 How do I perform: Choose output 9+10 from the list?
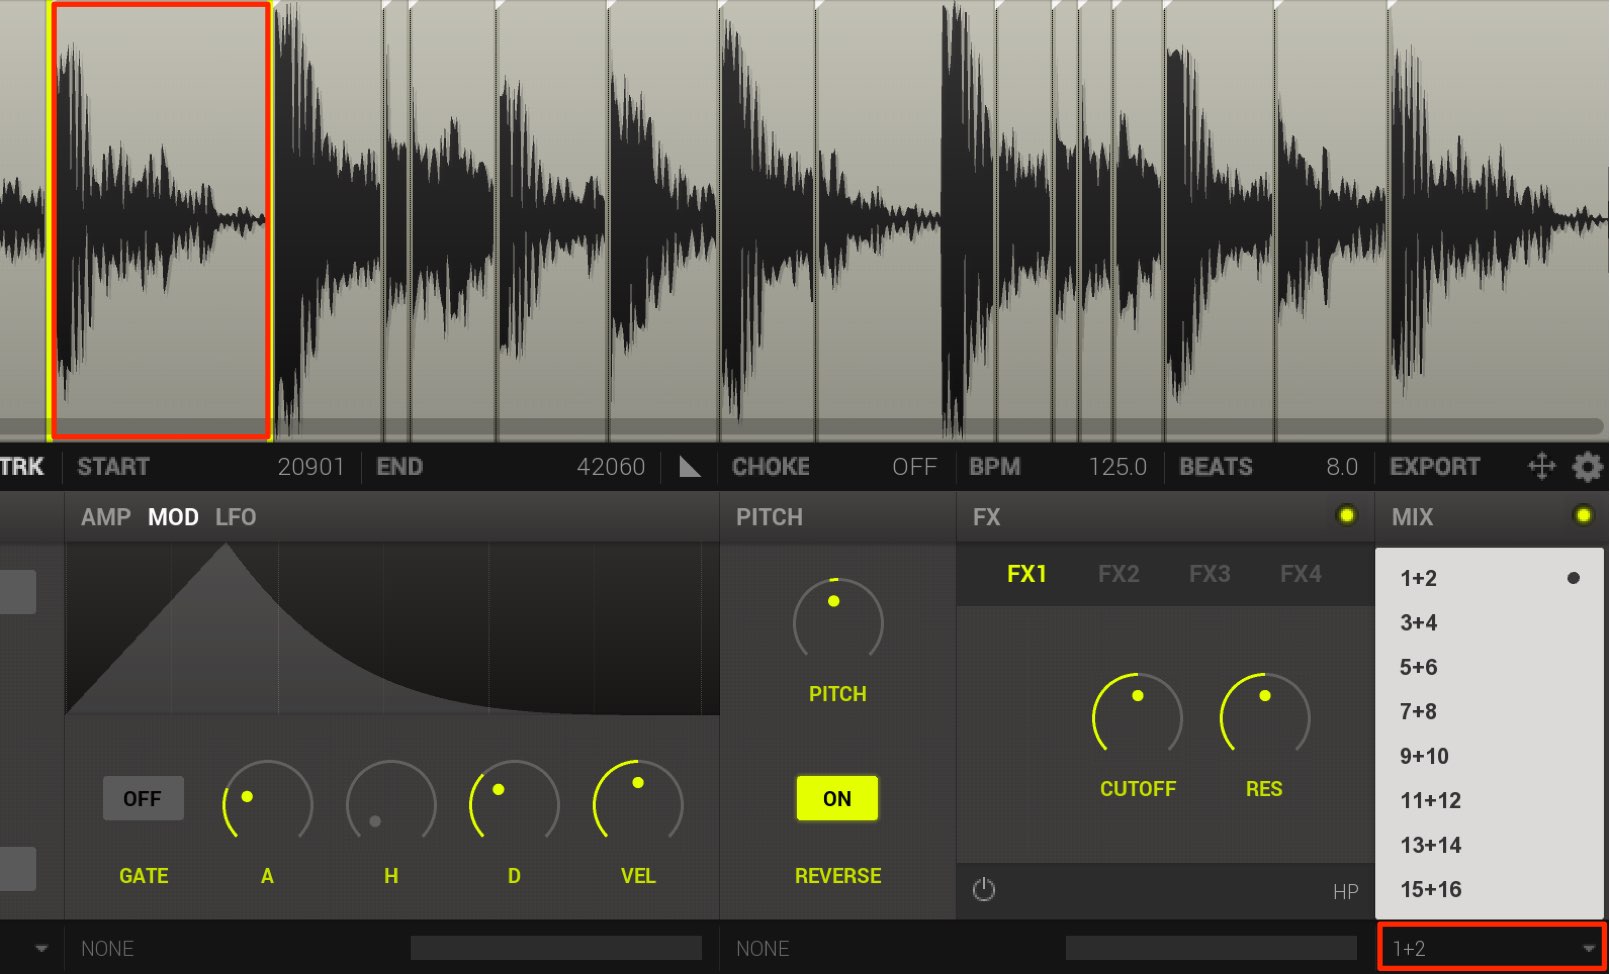point(1490,756)
